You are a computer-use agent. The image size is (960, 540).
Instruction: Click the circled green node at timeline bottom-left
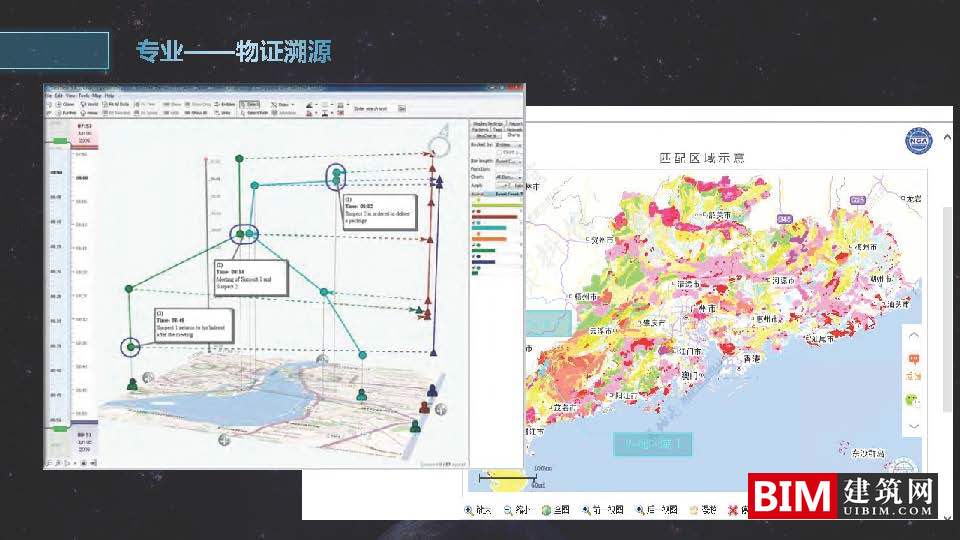click(x=130, y=347)
